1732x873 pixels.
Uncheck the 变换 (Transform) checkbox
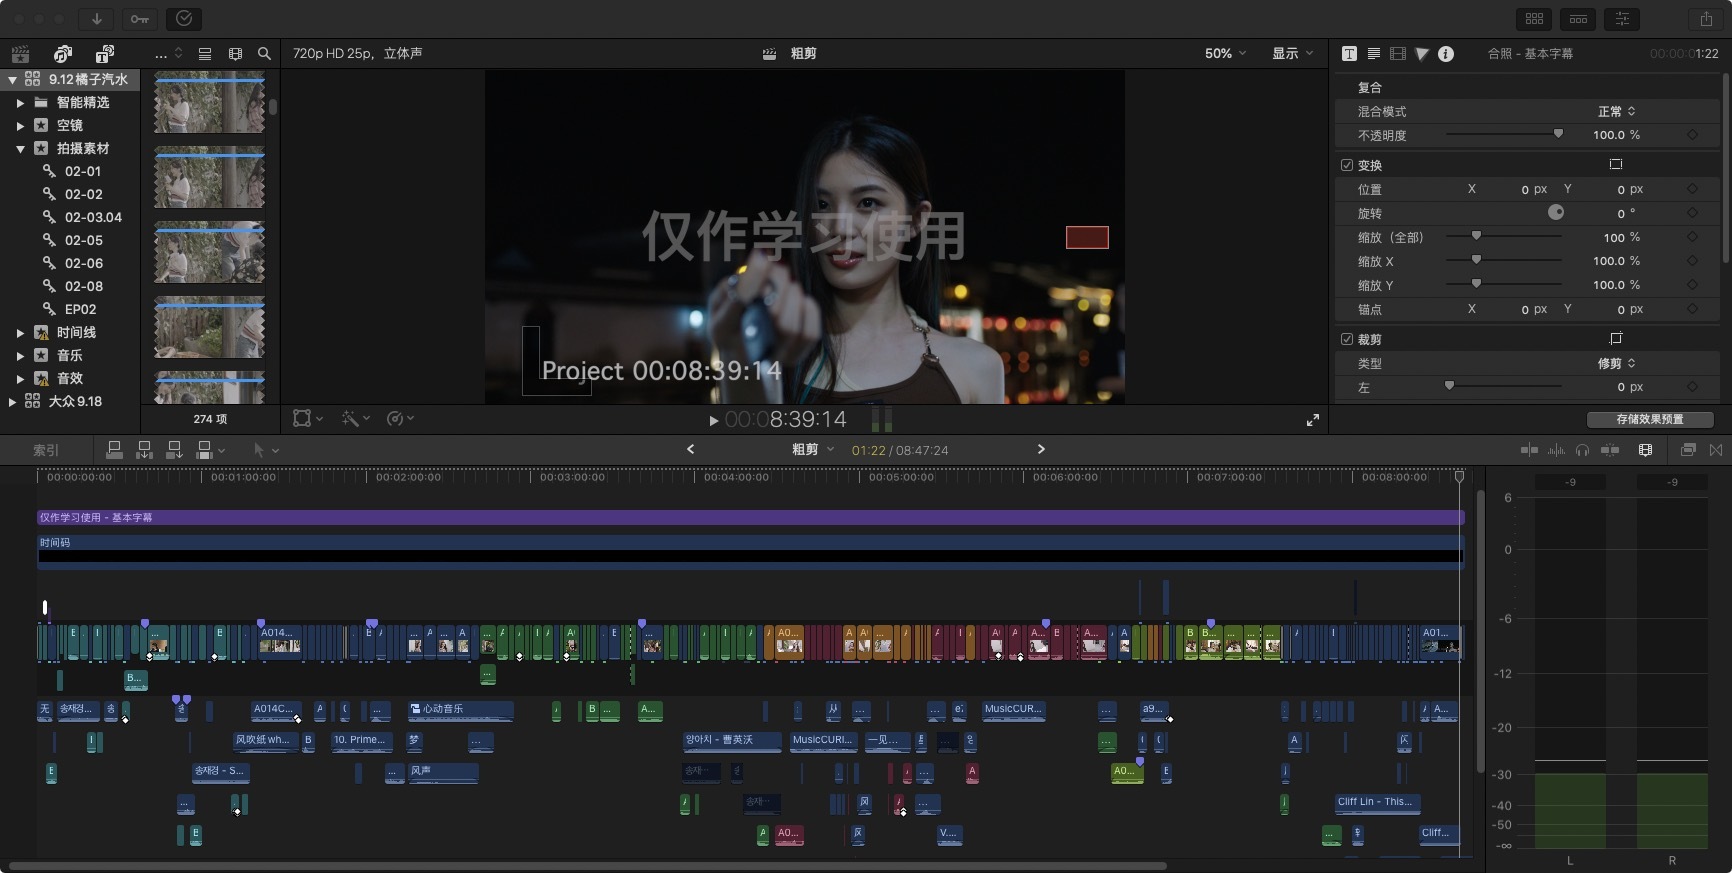1347,165
